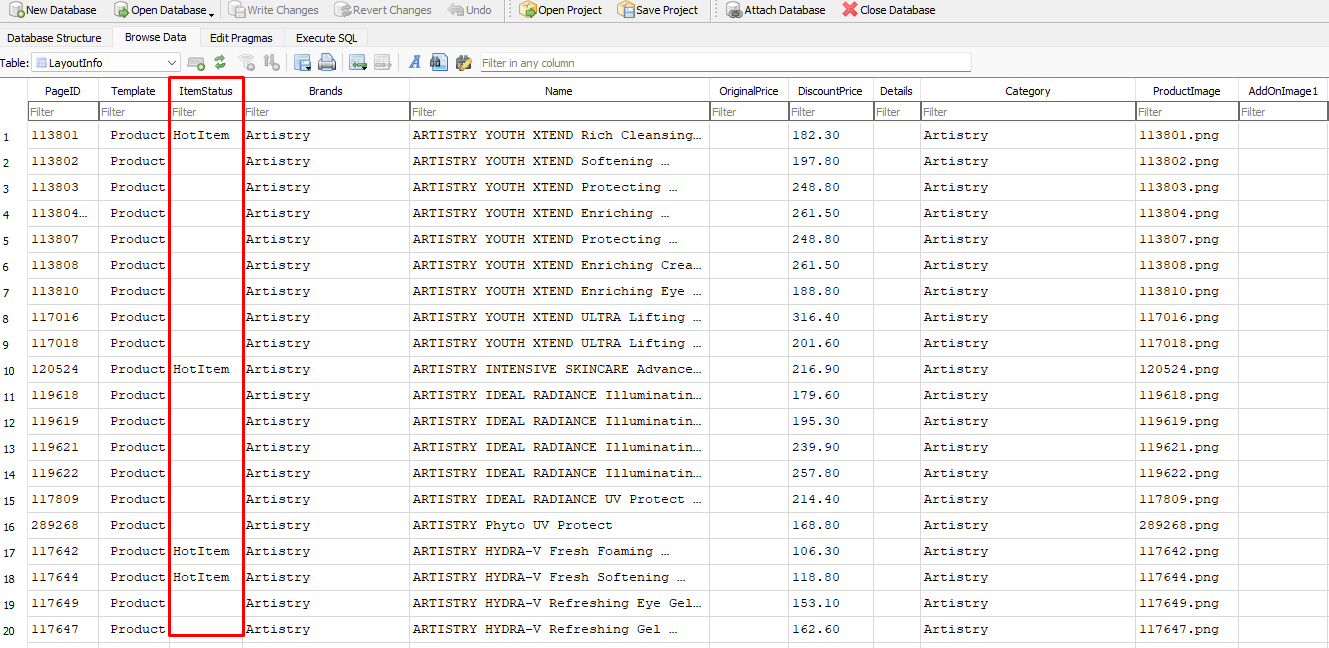The width and height of the screenshot is (1329, 648).
Task: Click the AddOnImage1 column header
Action: [x=1283, y=91]
